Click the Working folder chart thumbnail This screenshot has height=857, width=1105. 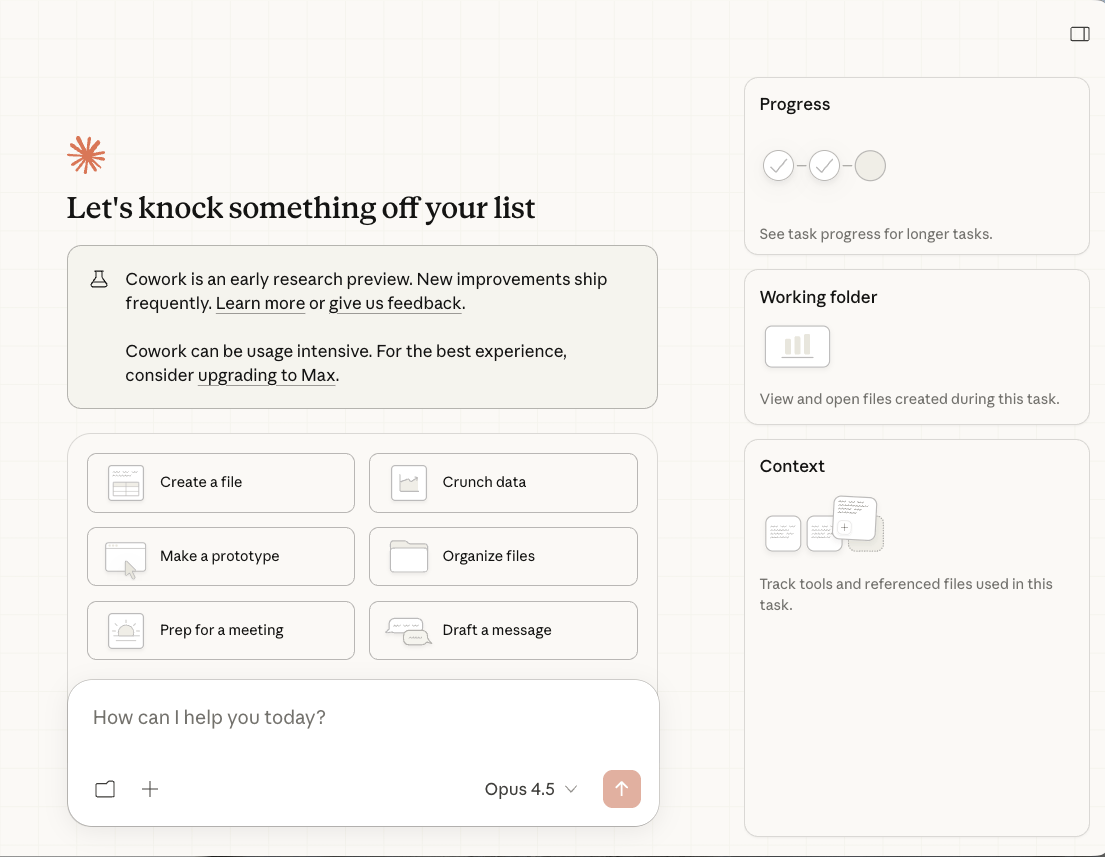coord(797,347)
